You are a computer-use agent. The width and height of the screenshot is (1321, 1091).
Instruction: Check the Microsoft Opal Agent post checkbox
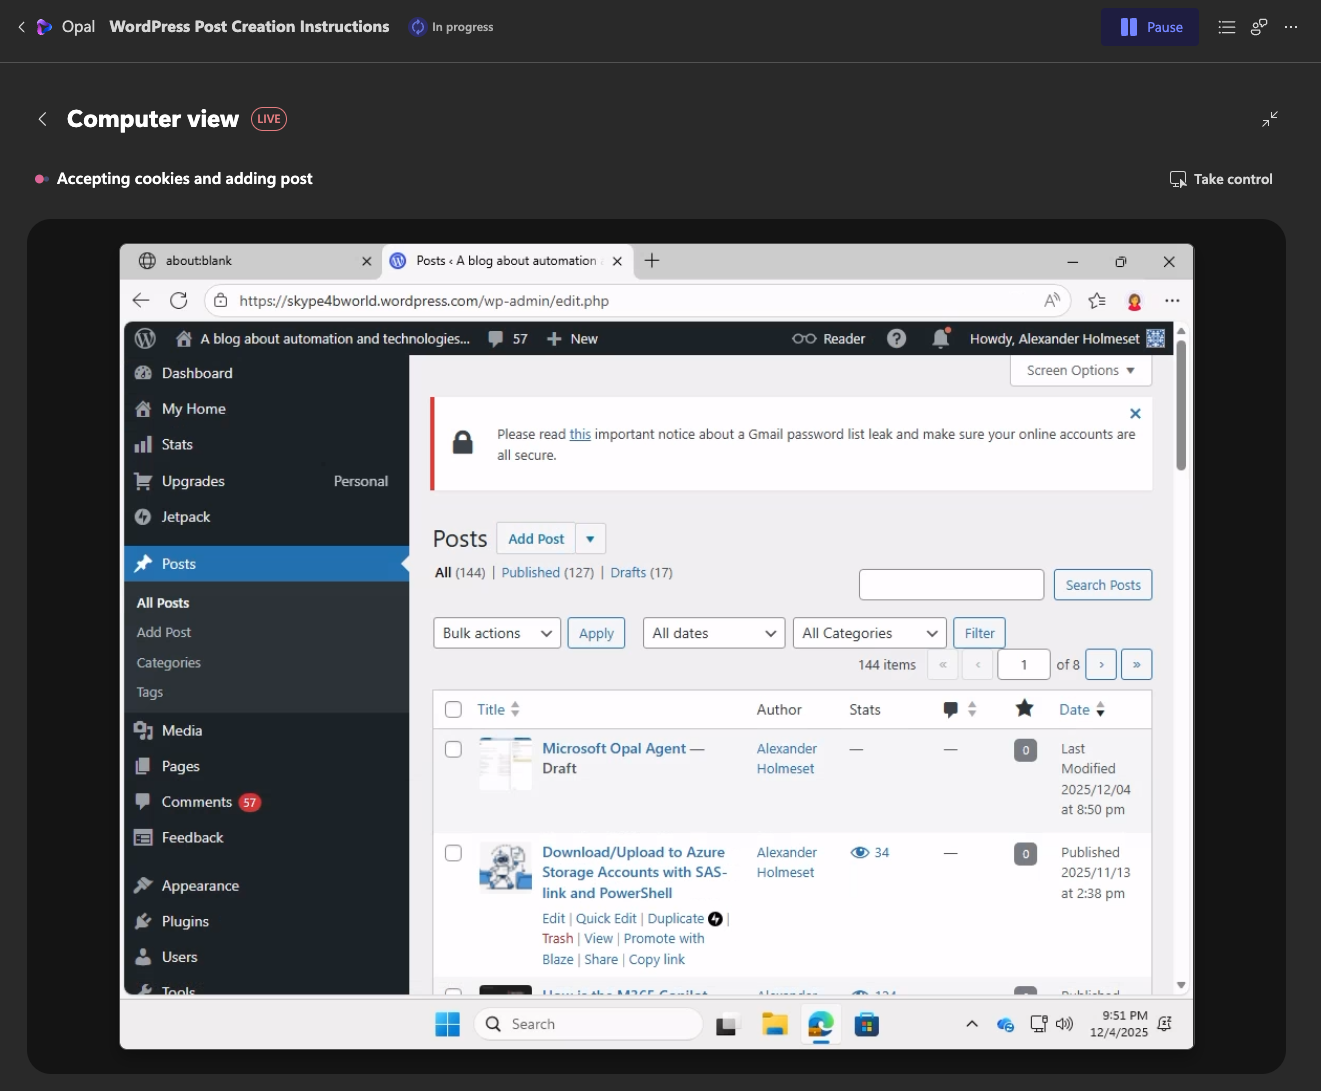[453, 749]
